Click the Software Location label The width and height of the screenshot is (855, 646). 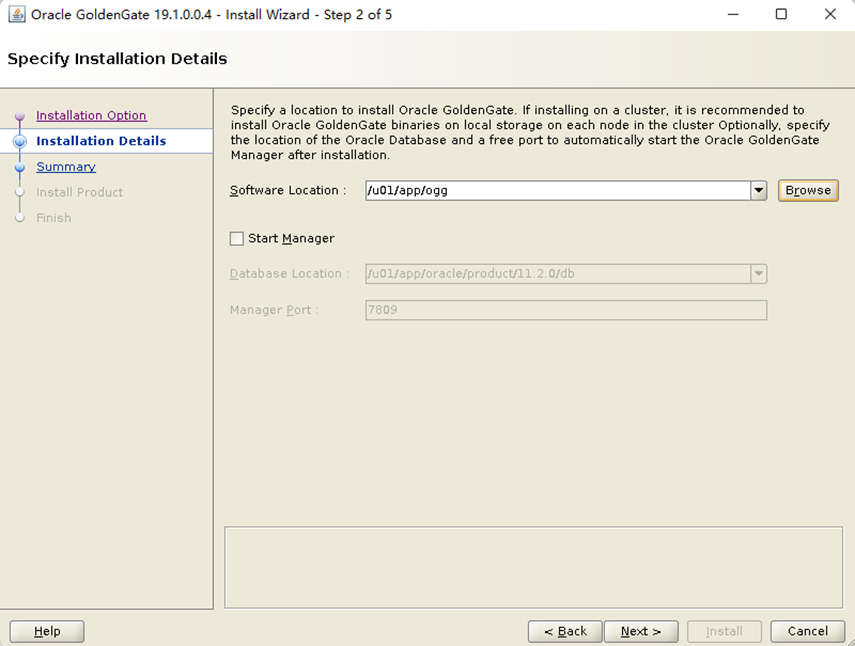(x=288, y=190)
